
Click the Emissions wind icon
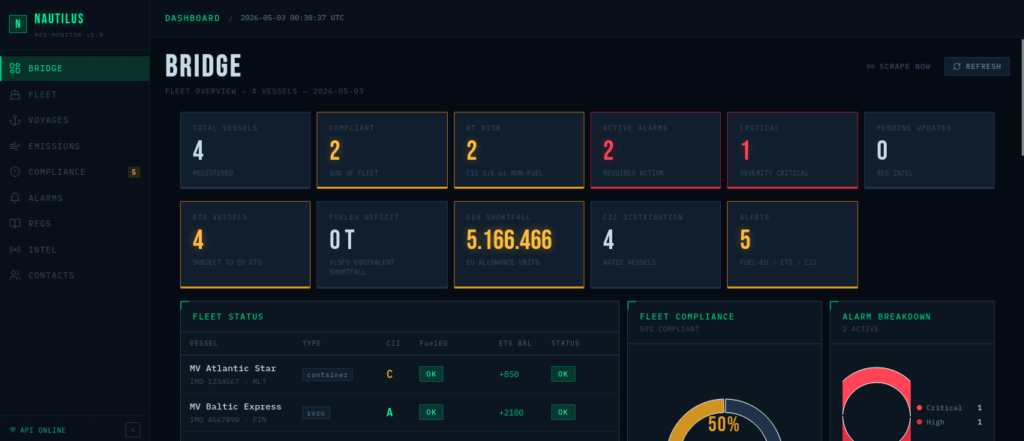pos(15,146)
